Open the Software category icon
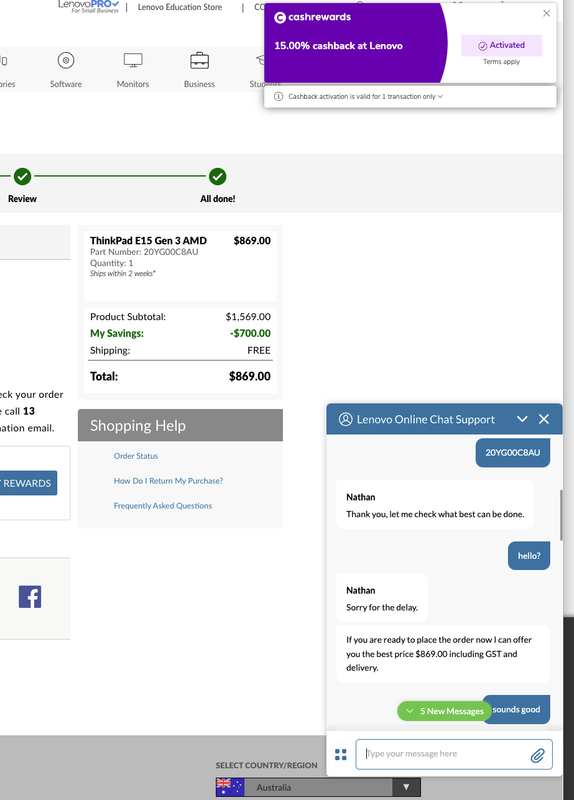Image resolution: width=574 pixels, height=800 pixels. point(66,61)
